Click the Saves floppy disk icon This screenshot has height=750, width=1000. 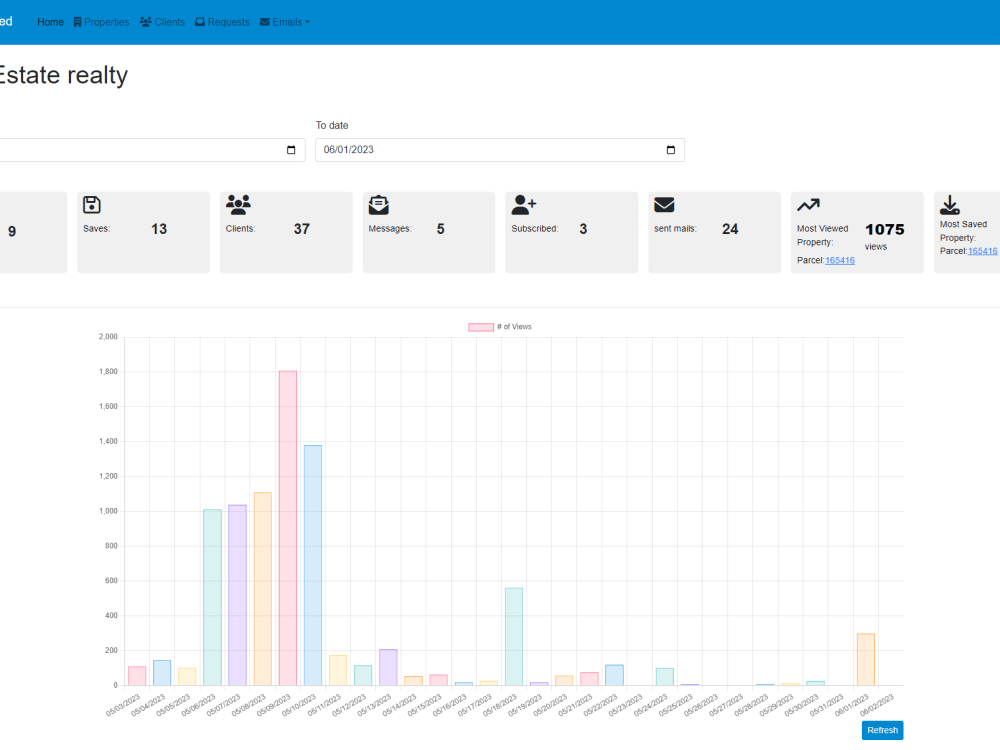tap(92, 205)
